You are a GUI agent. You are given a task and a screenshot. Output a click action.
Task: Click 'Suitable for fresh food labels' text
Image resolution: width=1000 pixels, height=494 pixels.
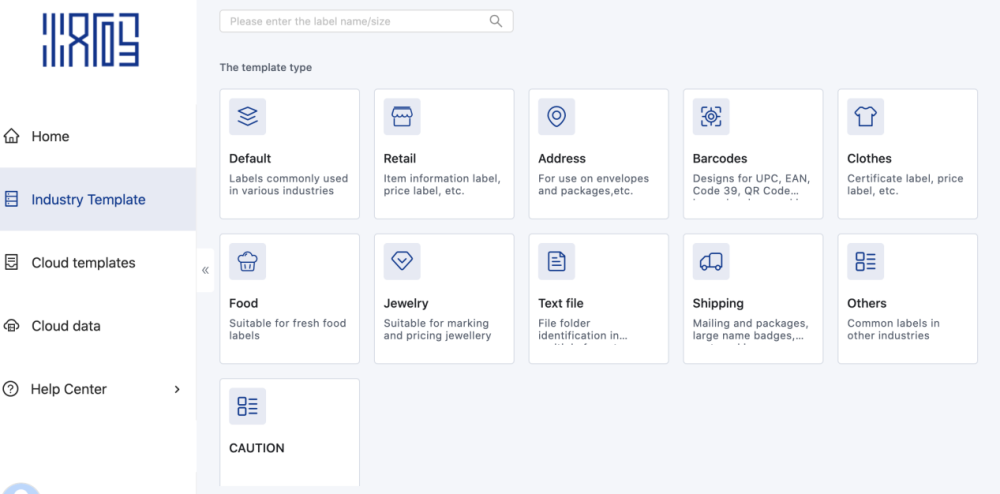288,329
